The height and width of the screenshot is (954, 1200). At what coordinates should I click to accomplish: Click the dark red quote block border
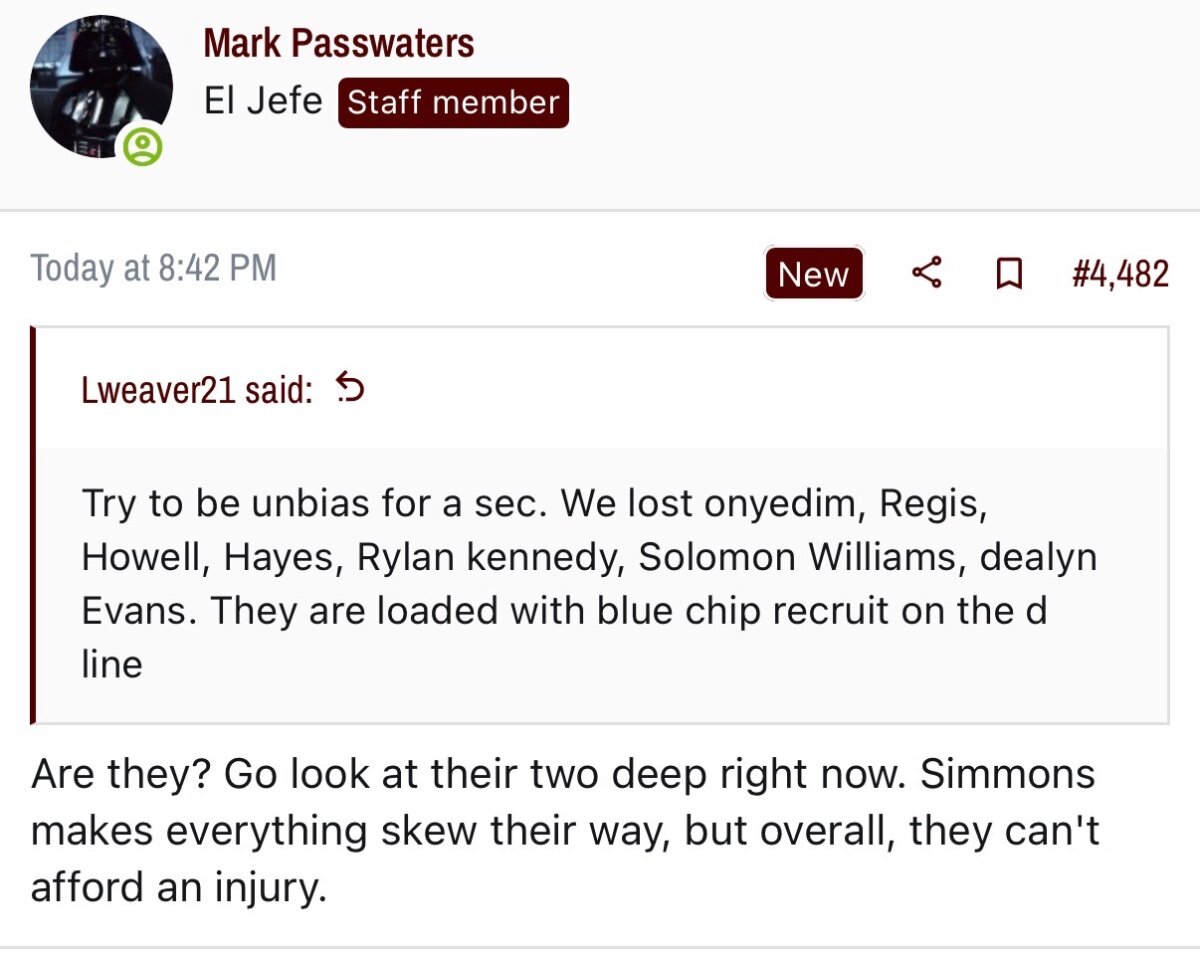pyautogui.click(x=34, y=524)
